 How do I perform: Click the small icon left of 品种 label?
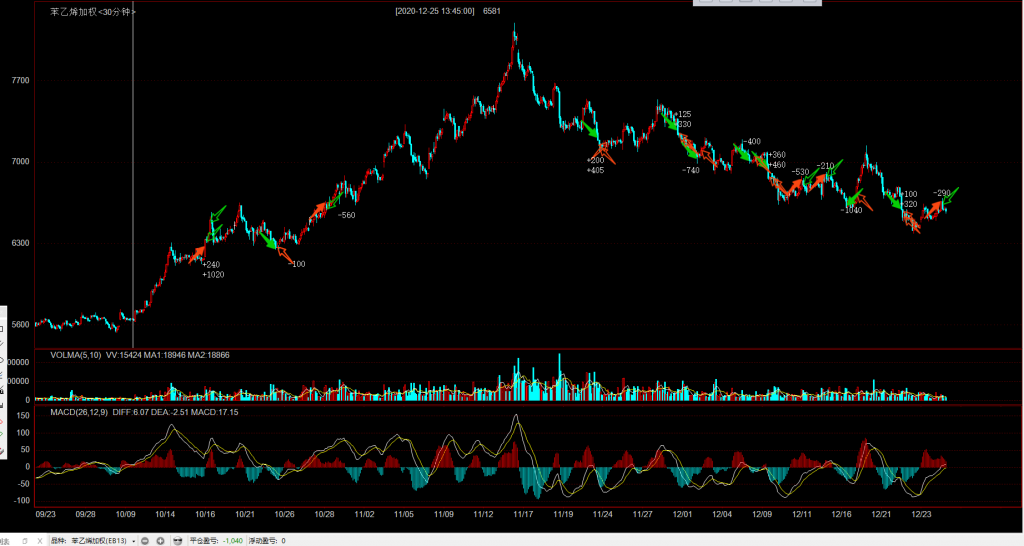[25, 540]
